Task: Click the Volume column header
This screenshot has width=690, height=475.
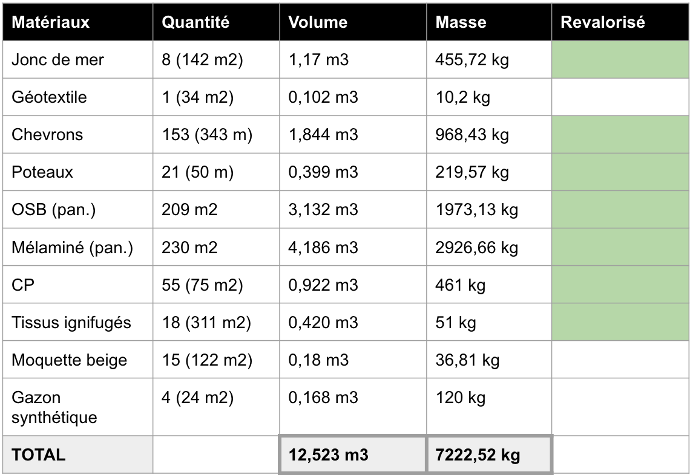Action: click(318, 22)
